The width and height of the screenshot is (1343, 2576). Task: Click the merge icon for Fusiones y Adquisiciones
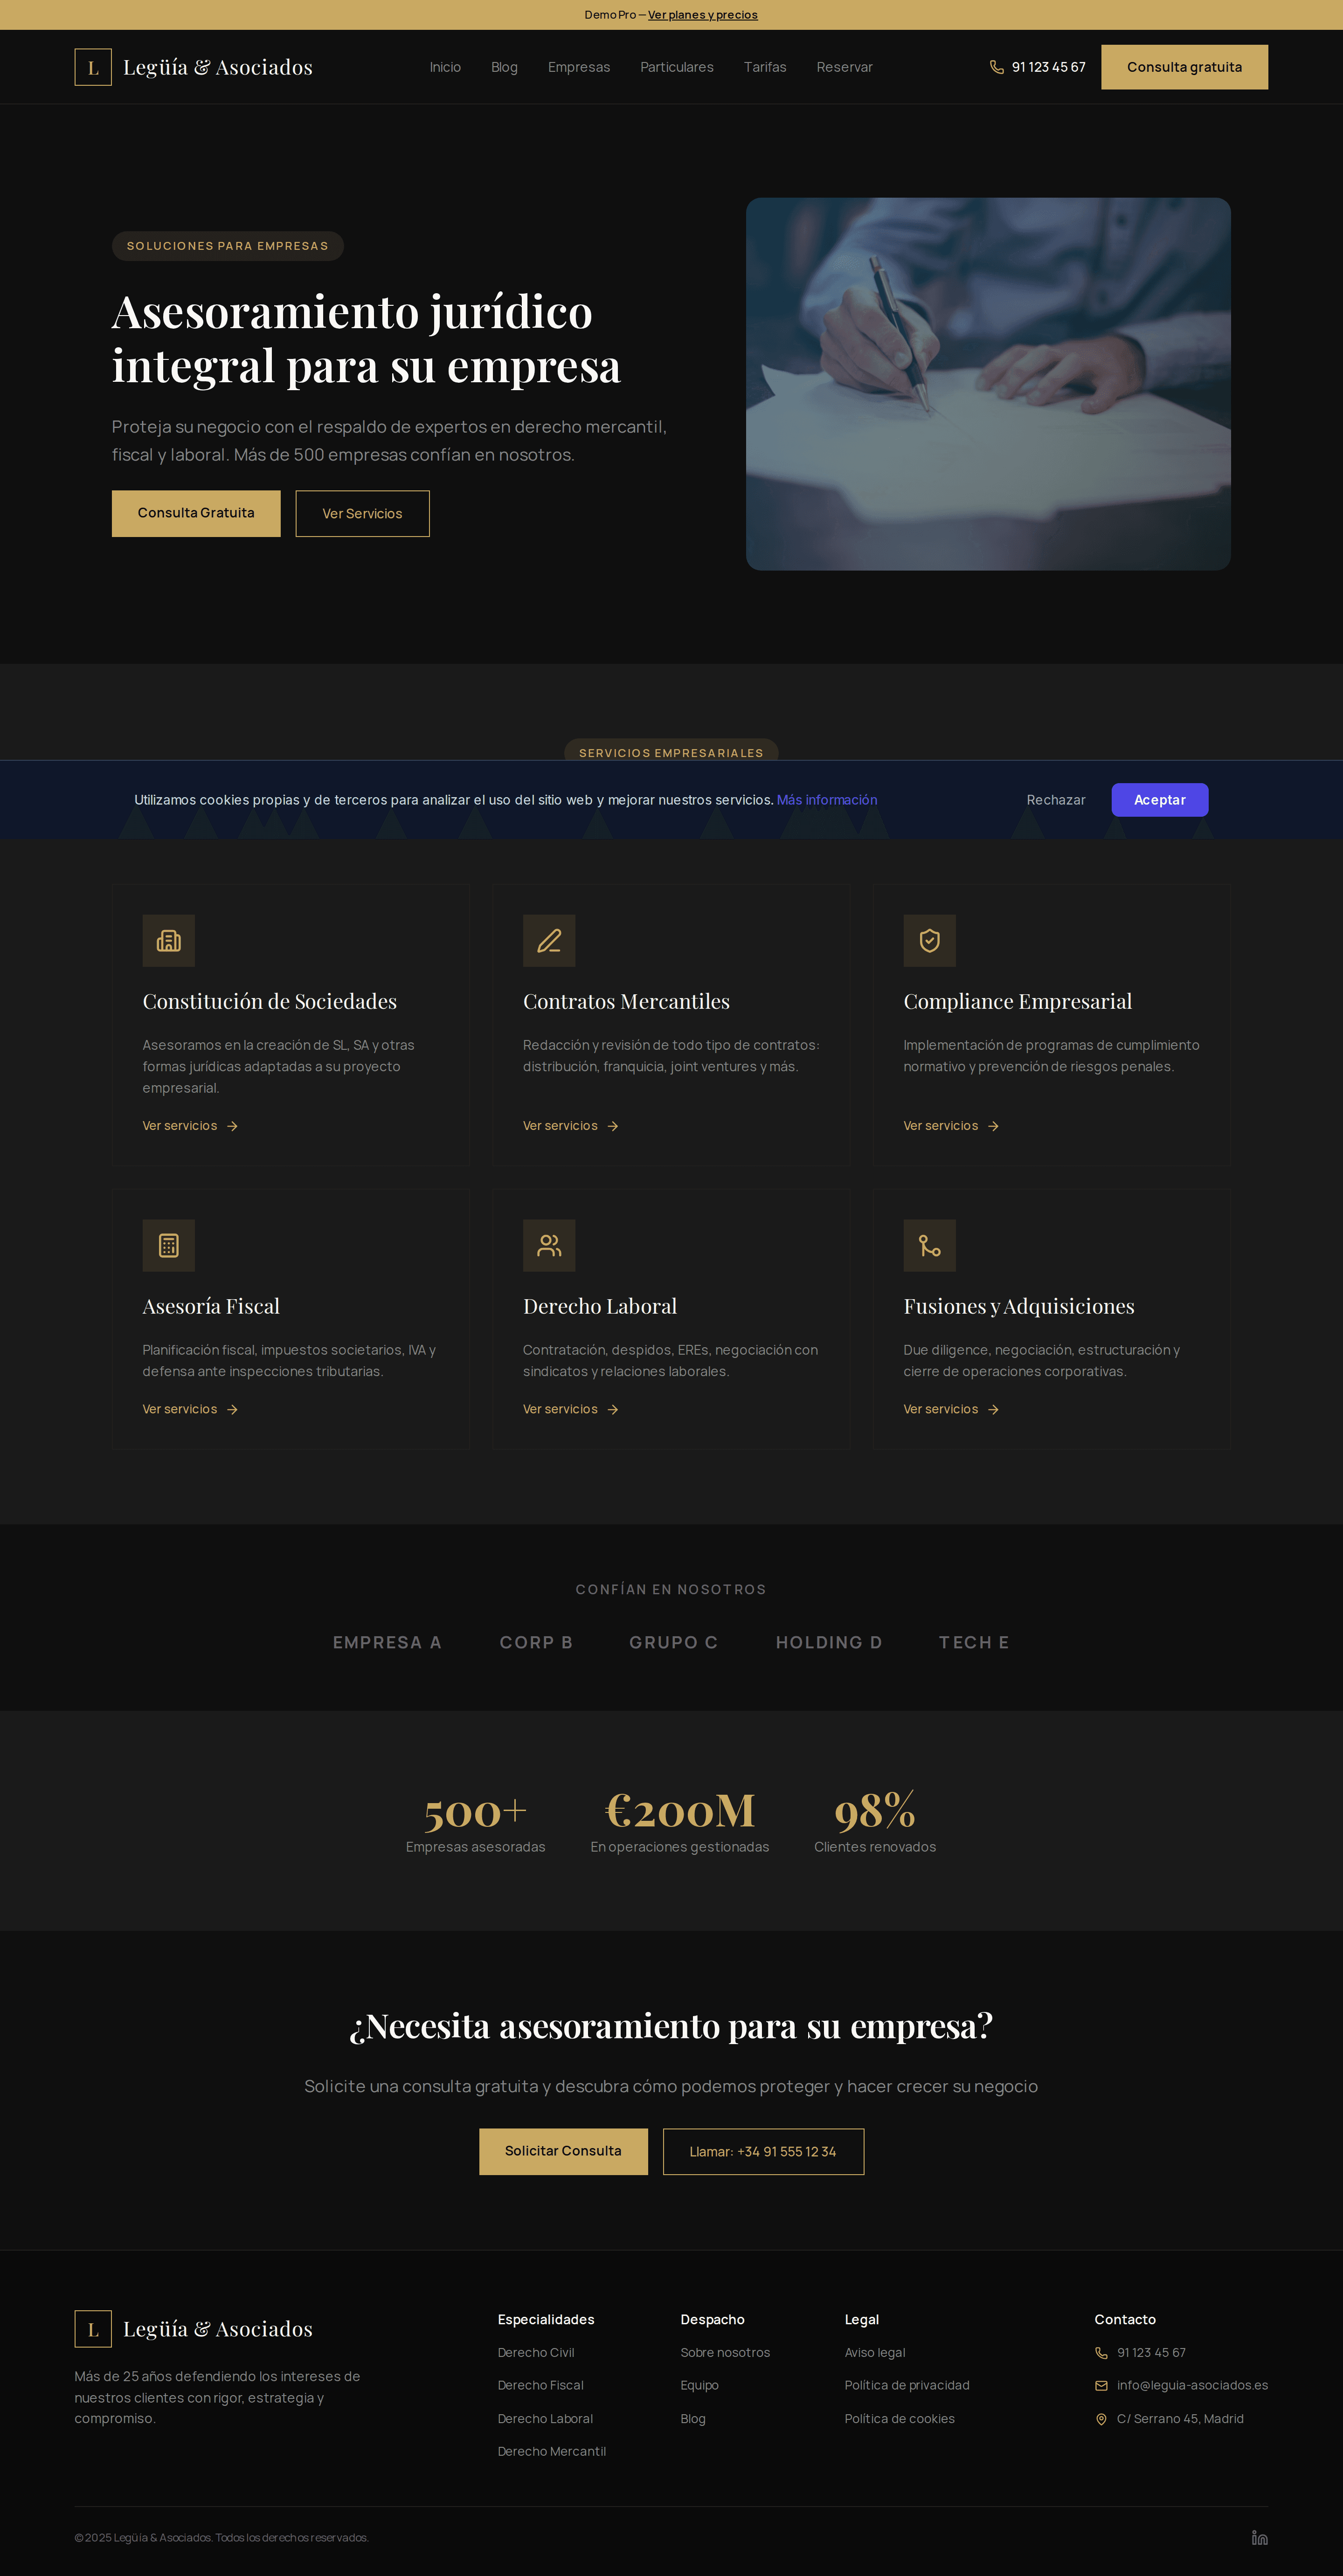pos(929,1245)
